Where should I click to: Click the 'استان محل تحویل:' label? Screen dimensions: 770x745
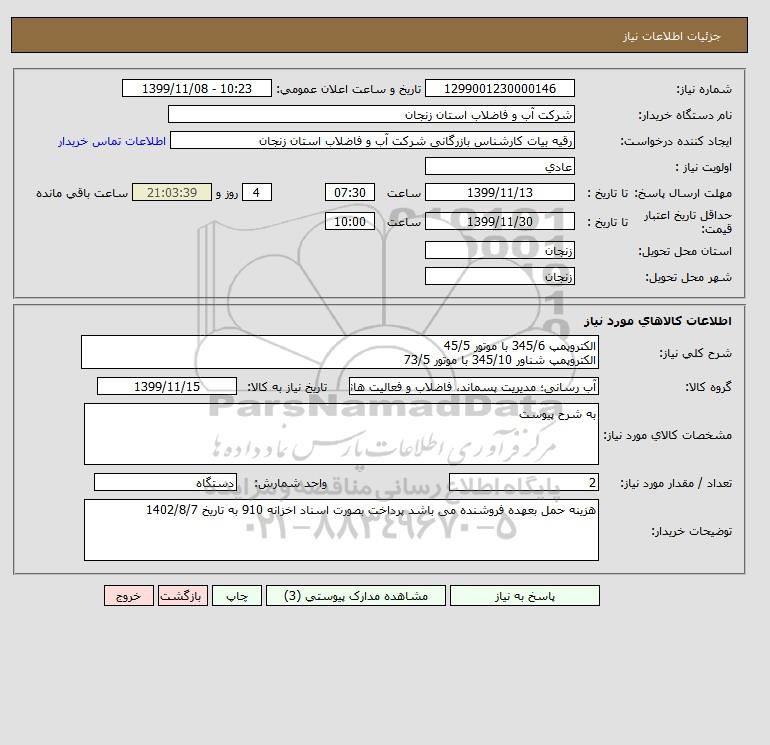point(685,251)
